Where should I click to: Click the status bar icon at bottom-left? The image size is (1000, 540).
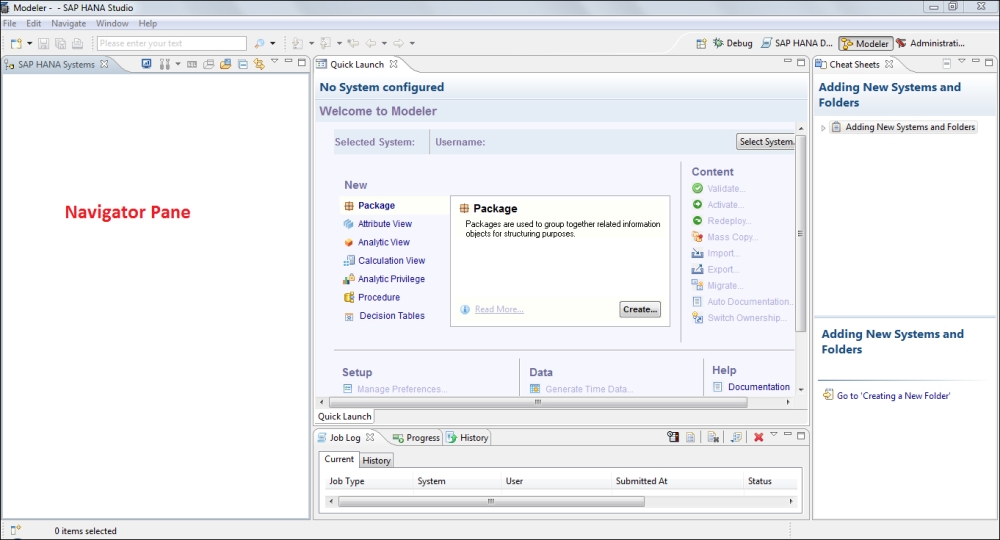point(16,530)
